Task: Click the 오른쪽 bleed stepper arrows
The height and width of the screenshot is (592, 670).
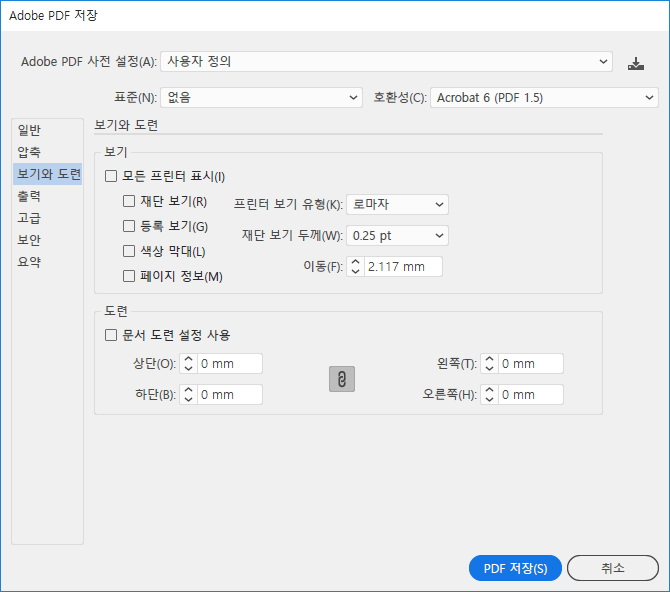Action: coord(489,394)
